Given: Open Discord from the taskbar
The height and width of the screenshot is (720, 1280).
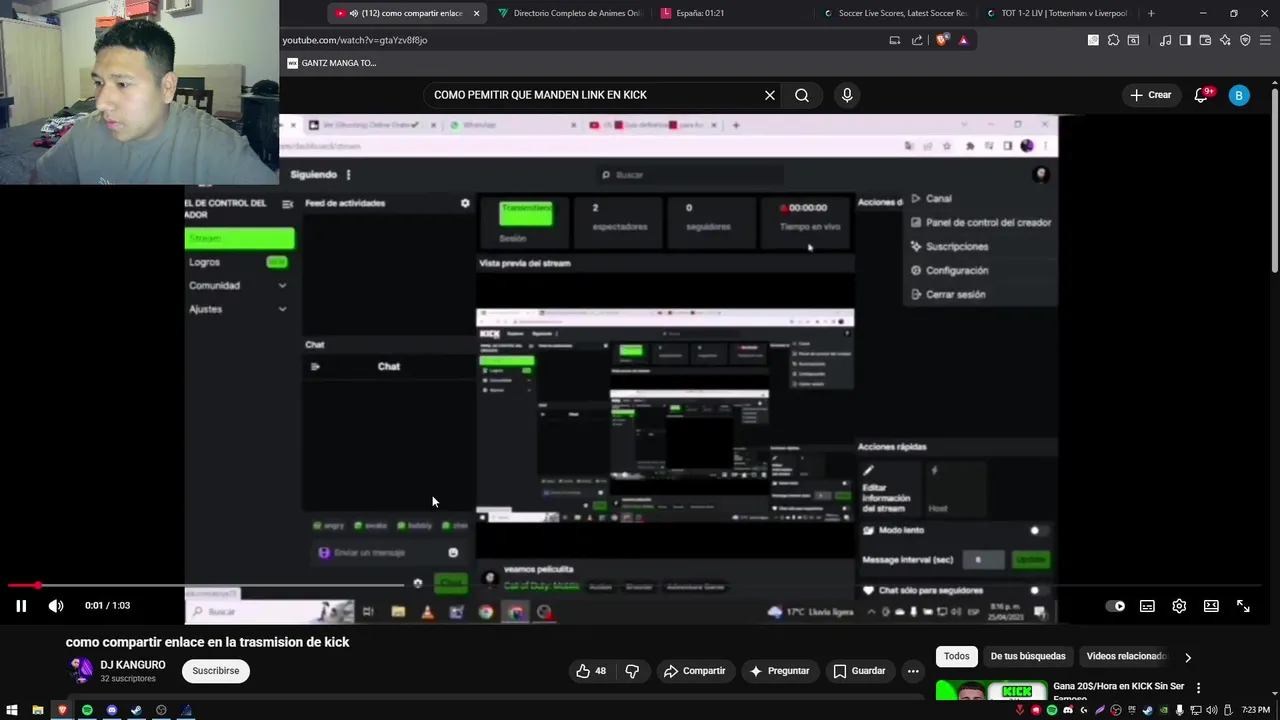Looking at the screenshot, I should tap(112, 711).
